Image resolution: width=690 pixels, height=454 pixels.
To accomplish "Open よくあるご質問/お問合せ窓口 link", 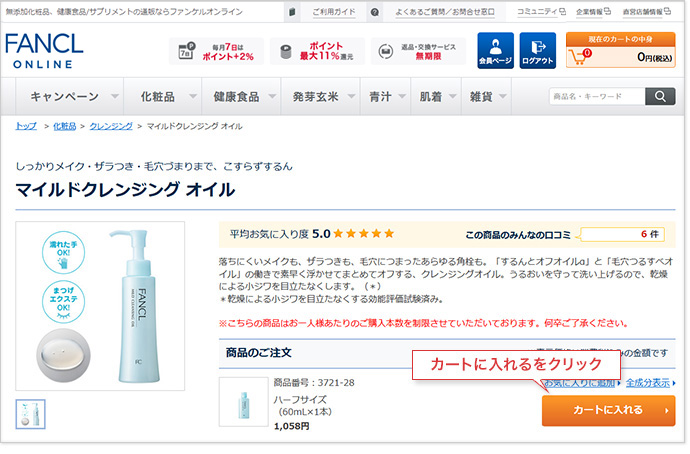I will 444,12.
